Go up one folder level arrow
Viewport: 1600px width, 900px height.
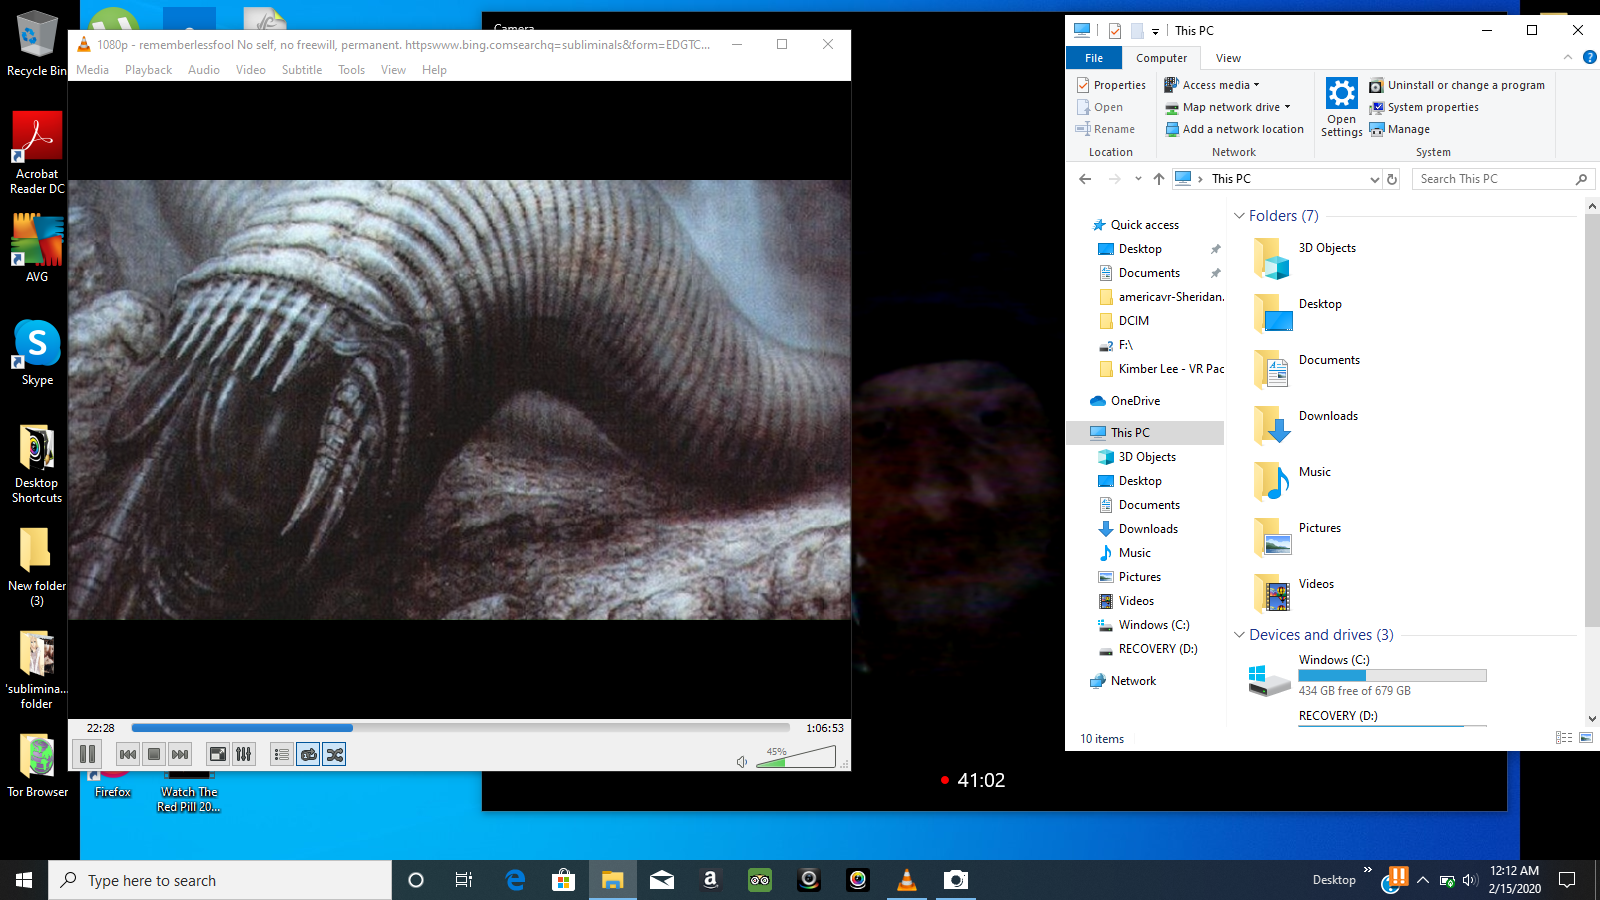[x=1158, y=179]
